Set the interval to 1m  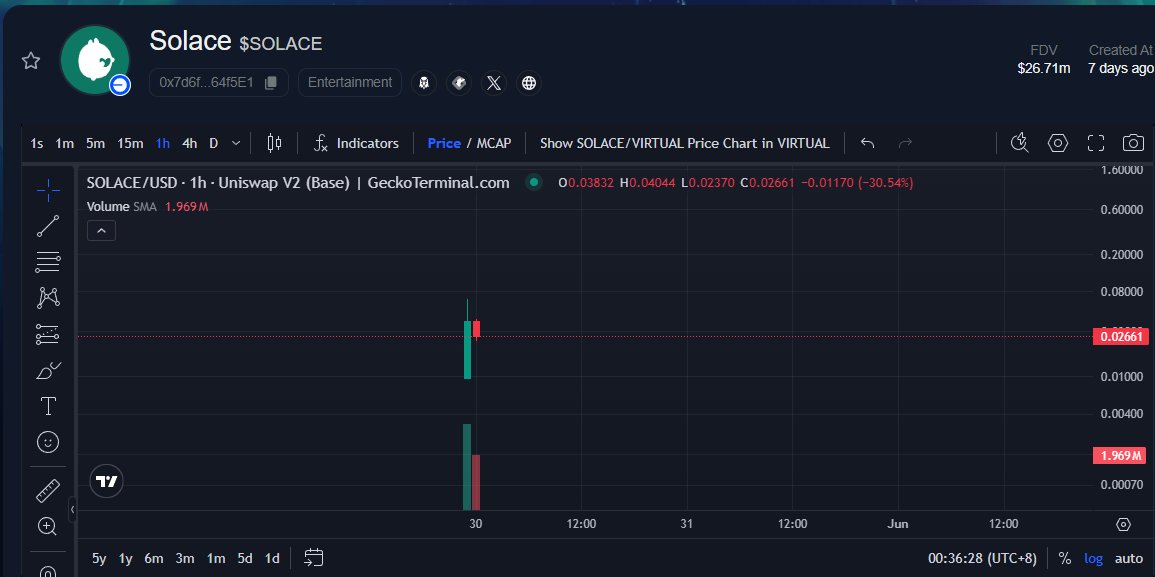(x=65, y=143)
